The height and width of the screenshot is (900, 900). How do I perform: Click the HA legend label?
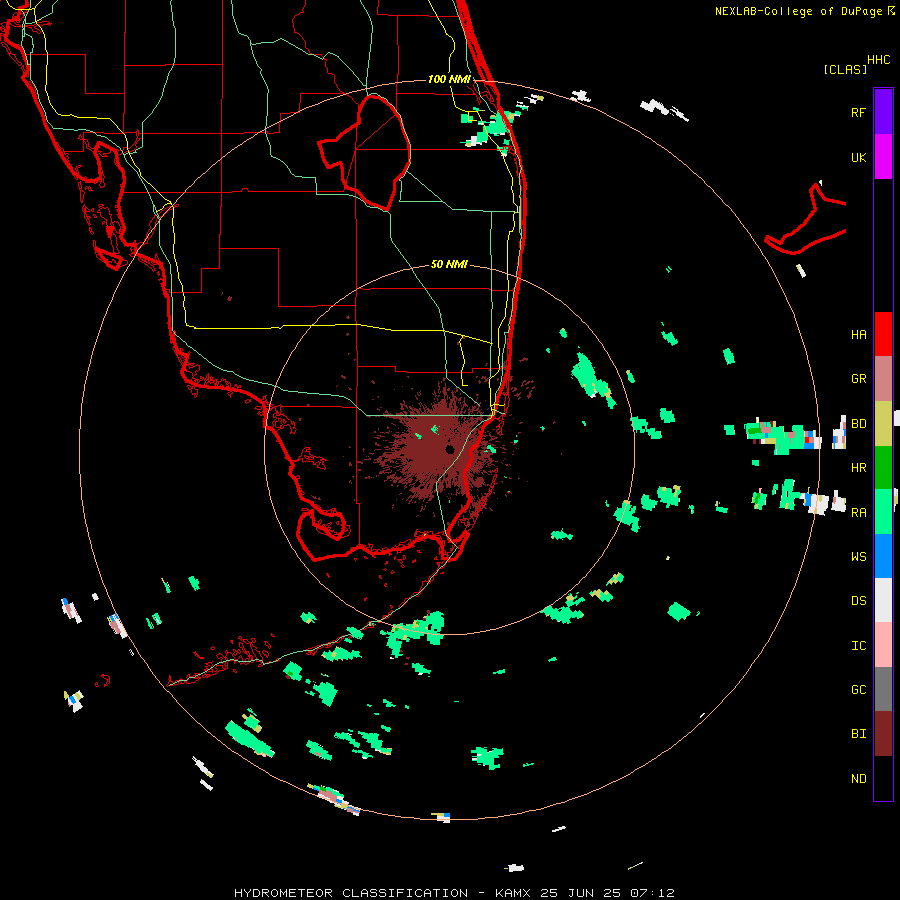(x=858, y=335)
